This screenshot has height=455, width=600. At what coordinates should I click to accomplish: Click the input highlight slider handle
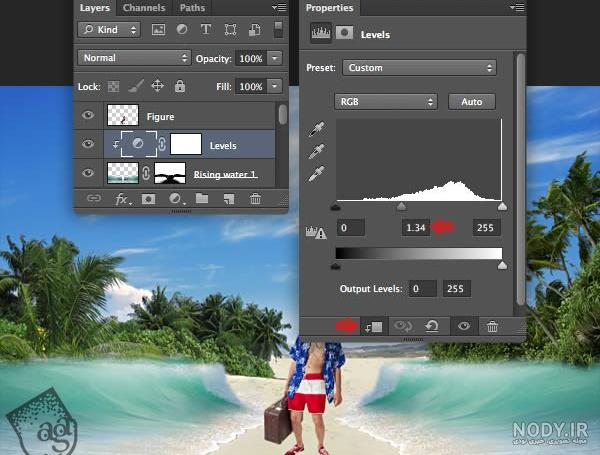502,207
